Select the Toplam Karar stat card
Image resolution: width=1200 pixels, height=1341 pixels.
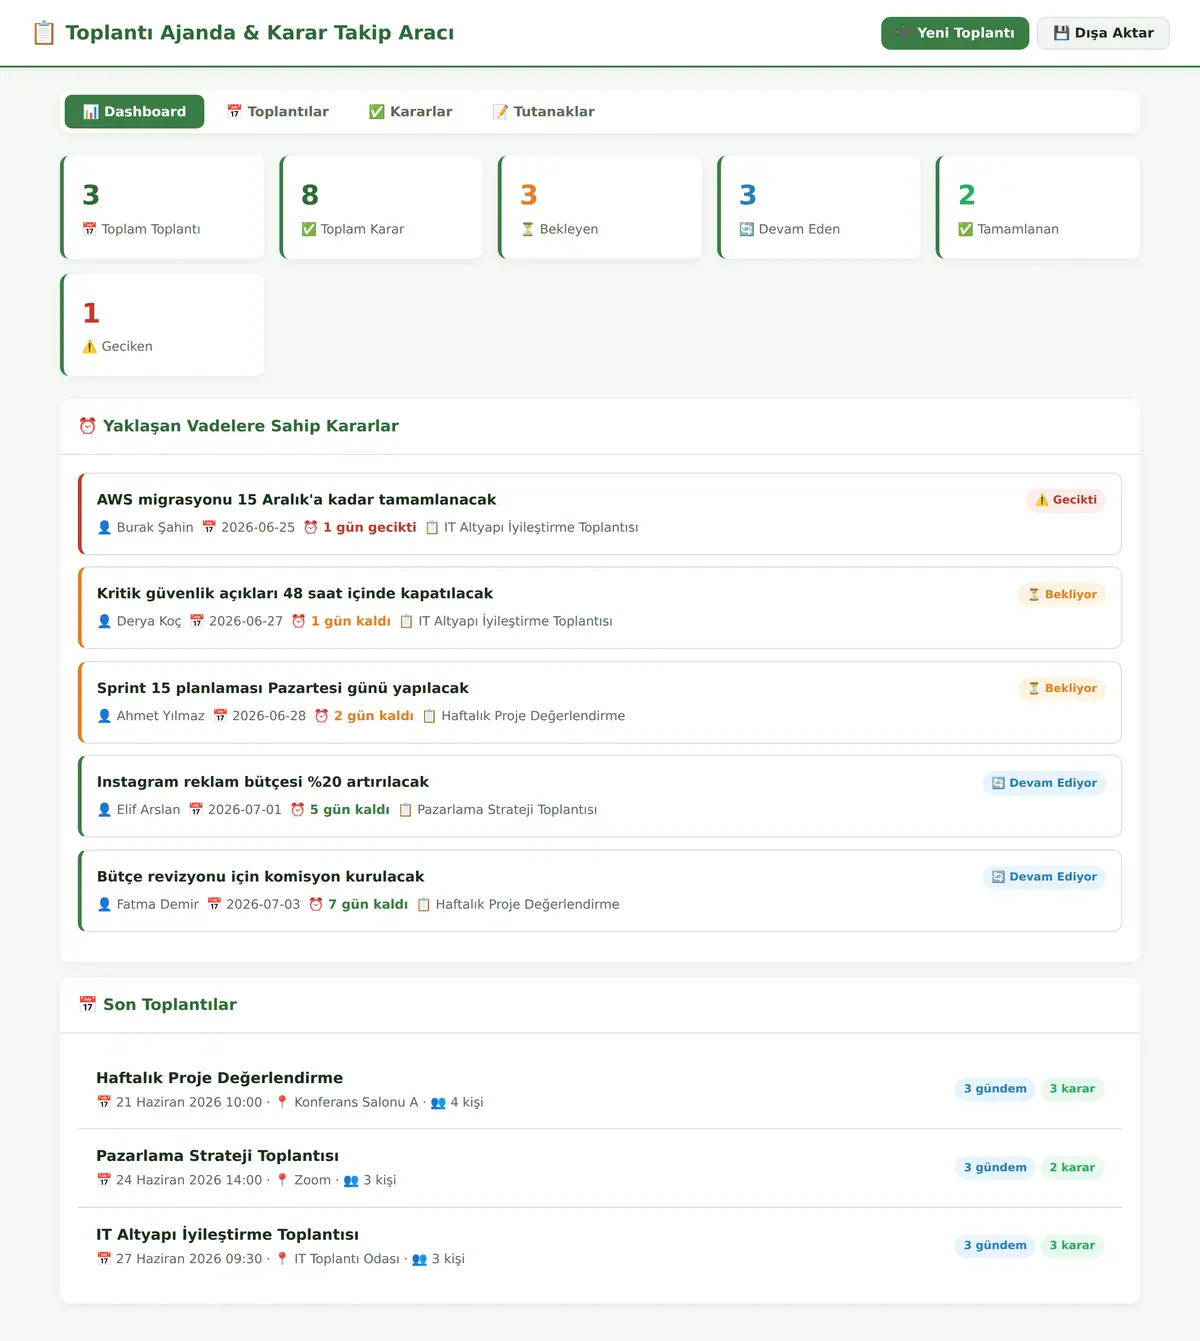(381, 207)
